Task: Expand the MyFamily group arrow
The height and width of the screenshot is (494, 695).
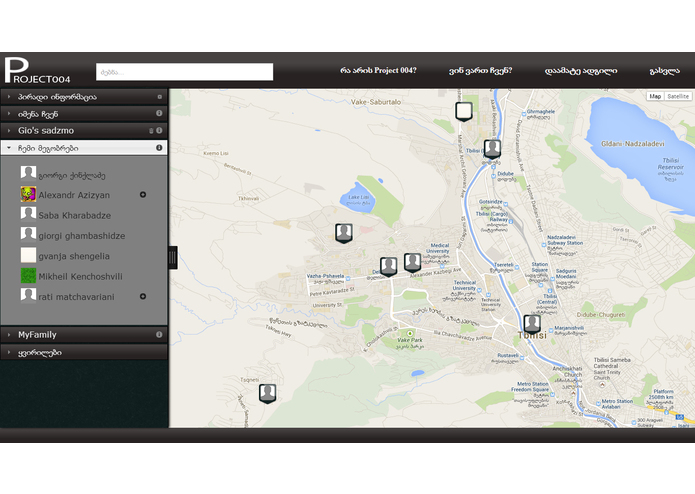Action: click(8, 335)
